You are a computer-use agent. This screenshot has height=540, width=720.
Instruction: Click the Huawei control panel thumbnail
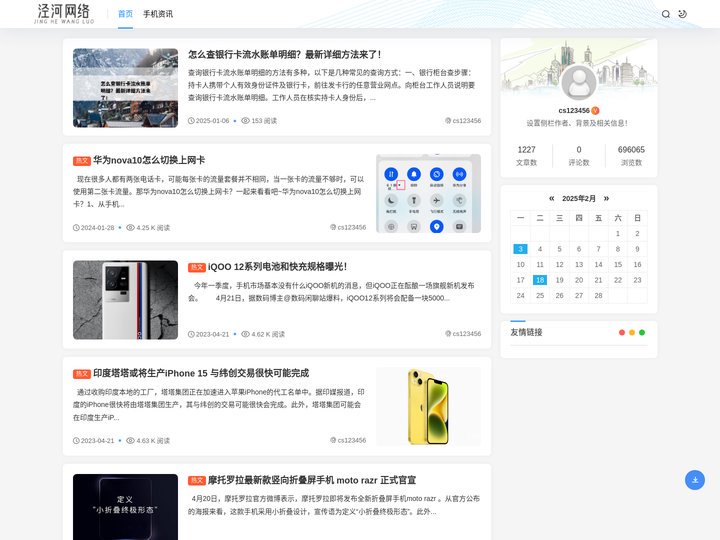click(428, 193)
